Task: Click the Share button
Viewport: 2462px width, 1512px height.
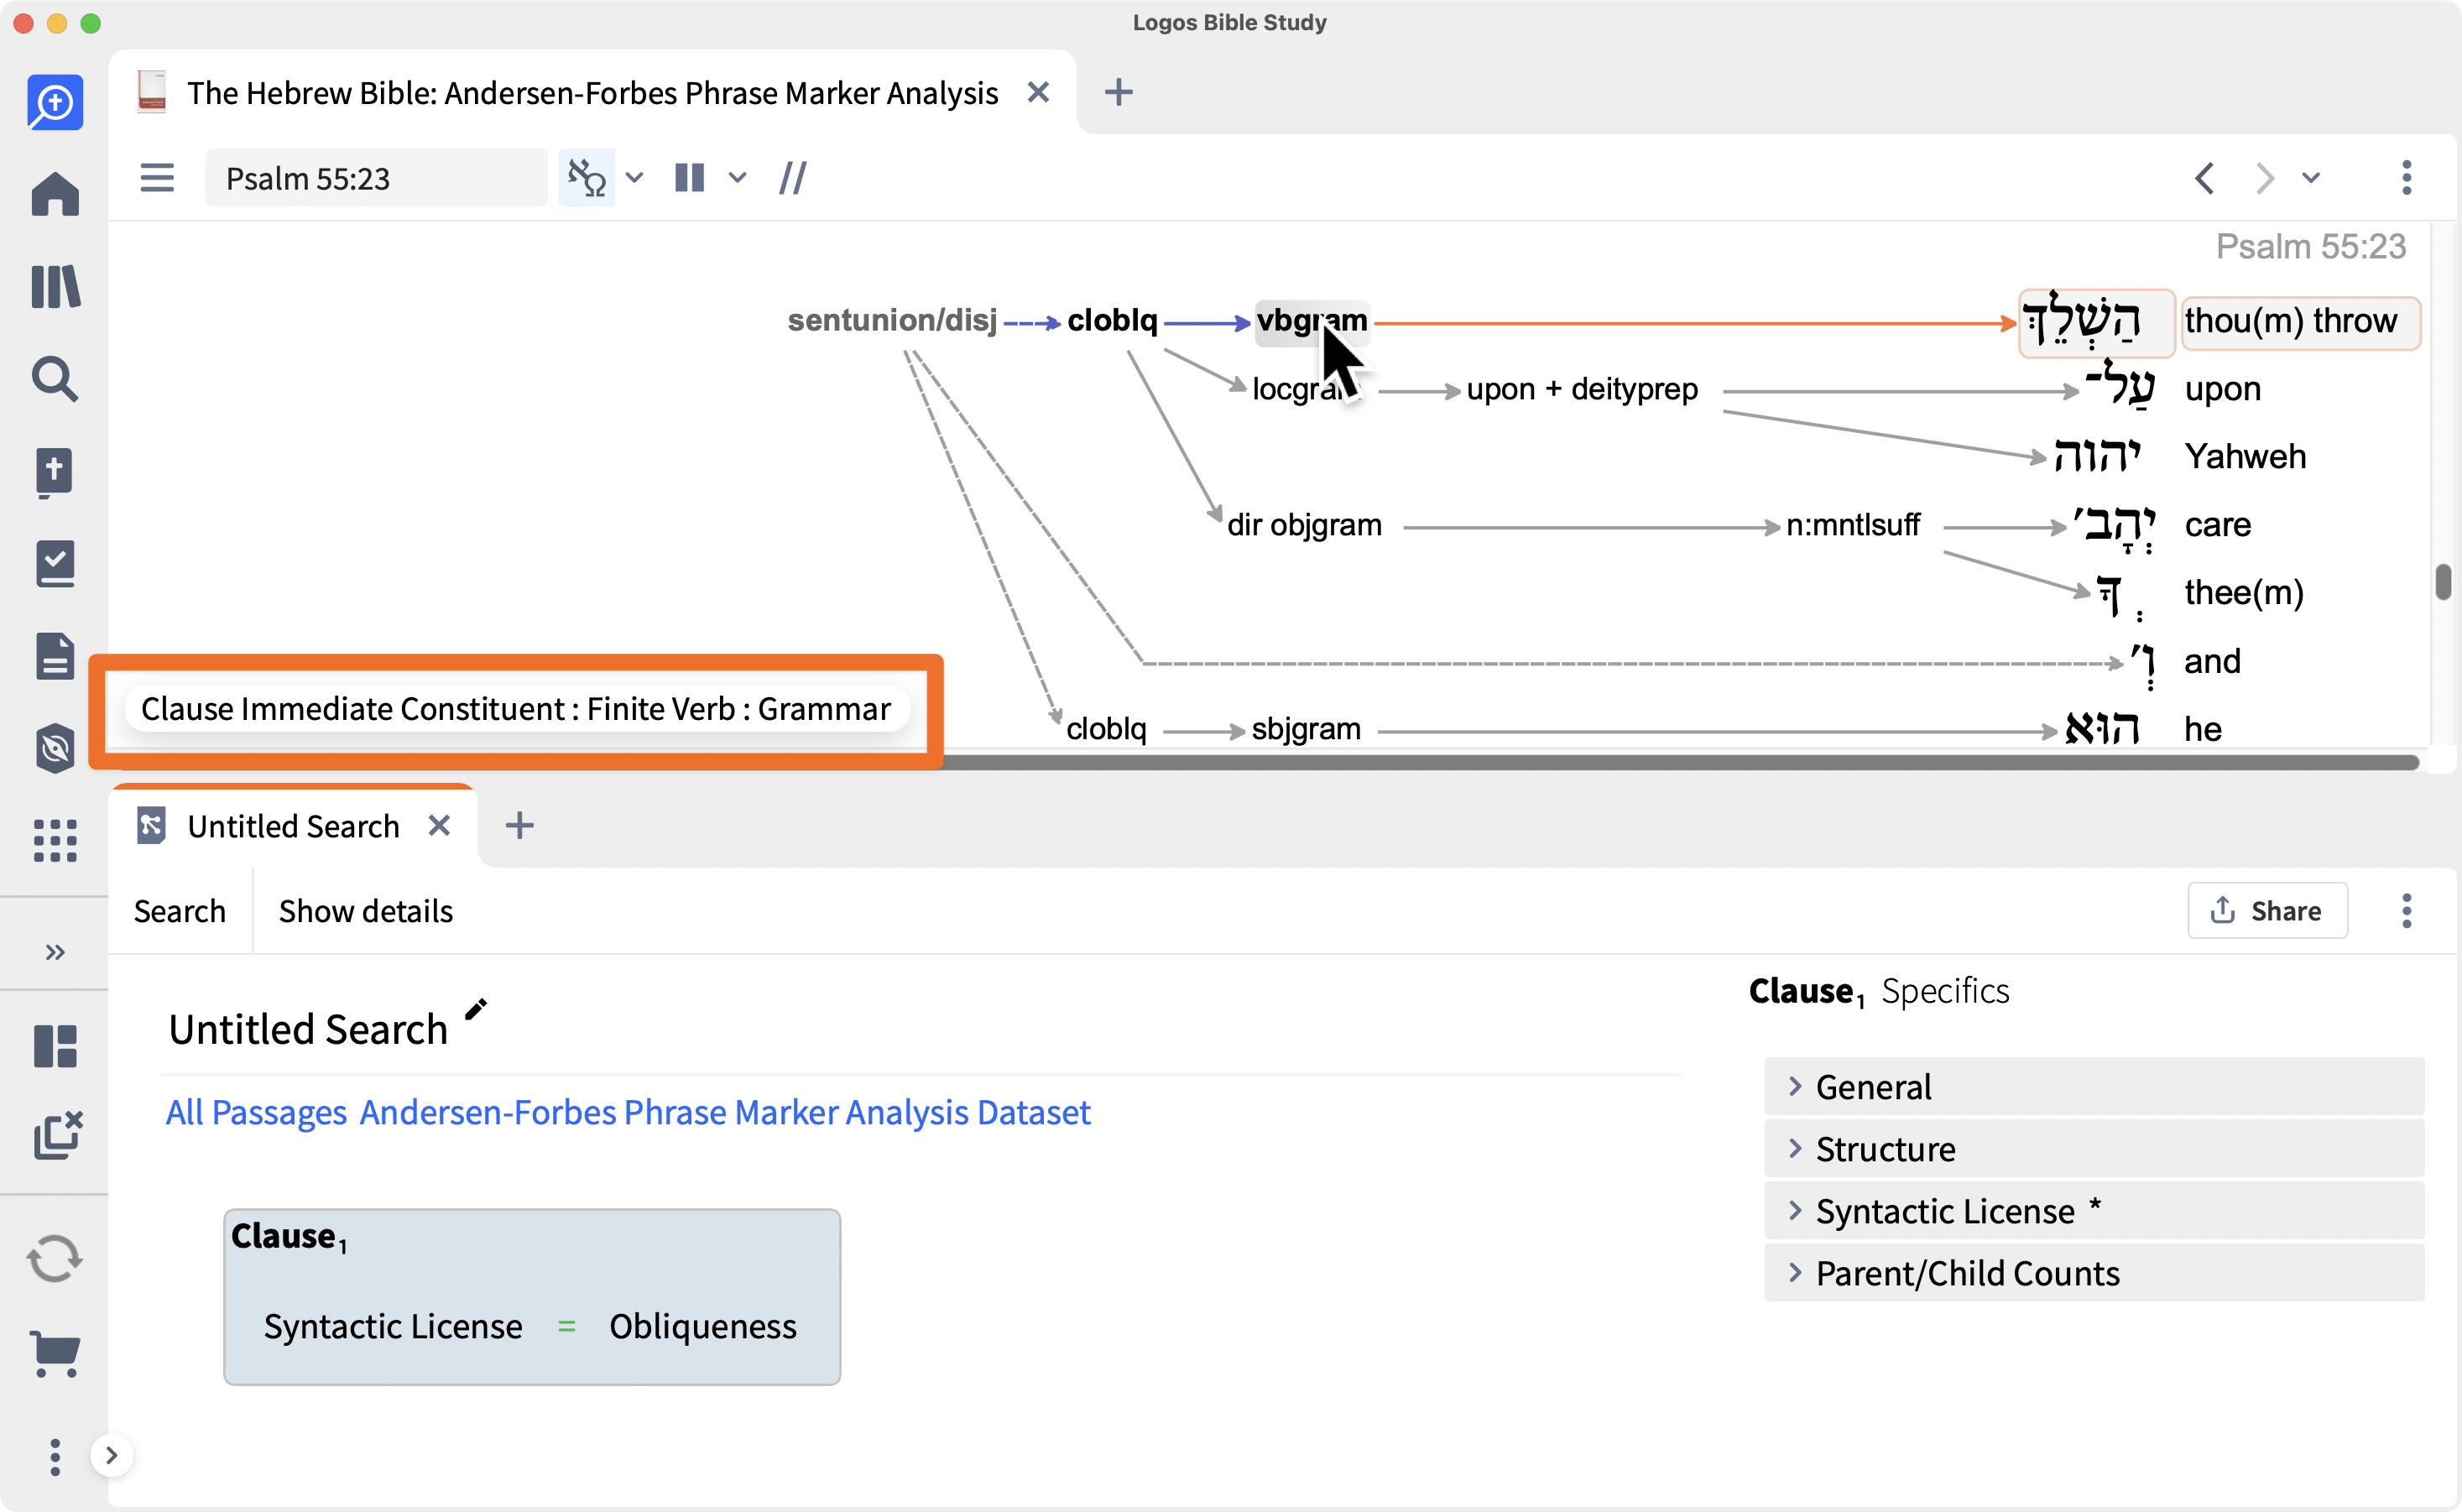Action: click(x=2267, y=910)
